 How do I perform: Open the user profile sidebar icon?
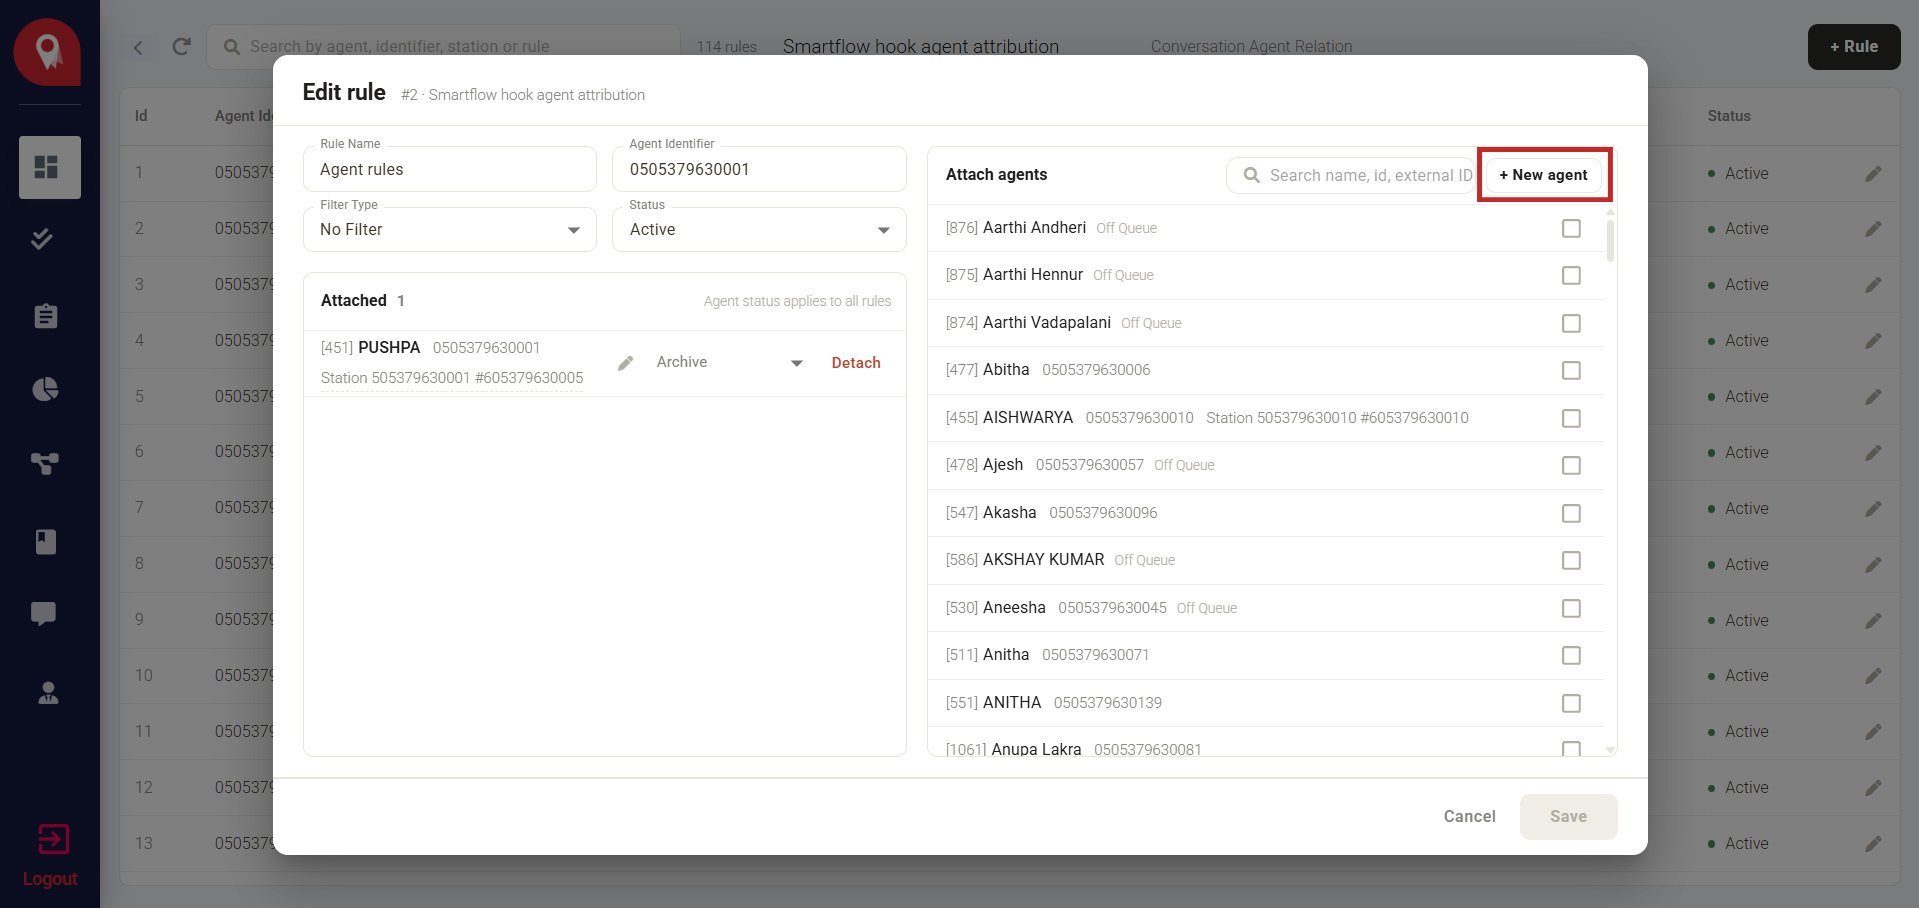coord(48,693)
